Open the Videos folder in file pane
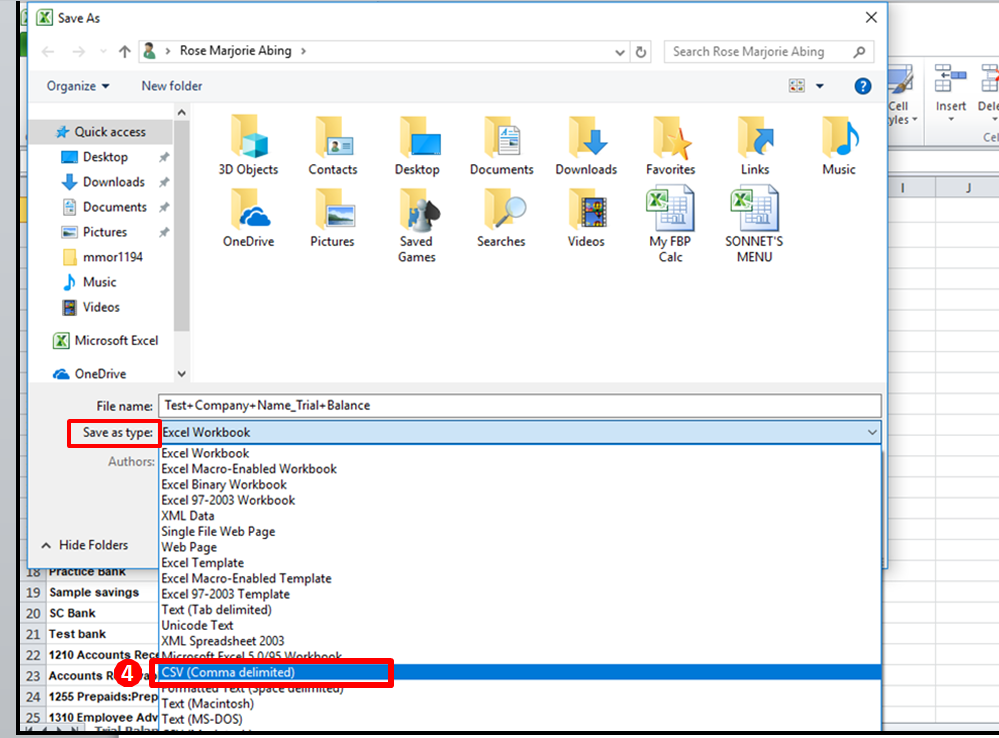Screen dimensions: 999x738 (x=586, y=217)
